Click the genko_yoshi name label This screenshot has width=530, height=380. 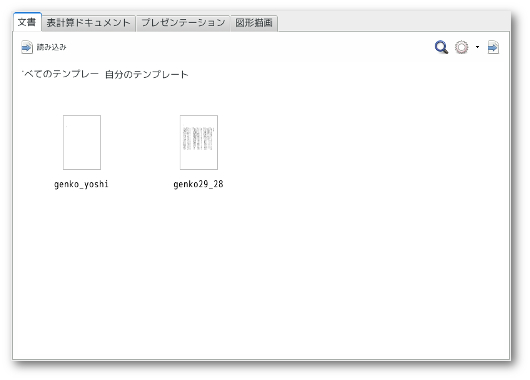coord(81,184)
